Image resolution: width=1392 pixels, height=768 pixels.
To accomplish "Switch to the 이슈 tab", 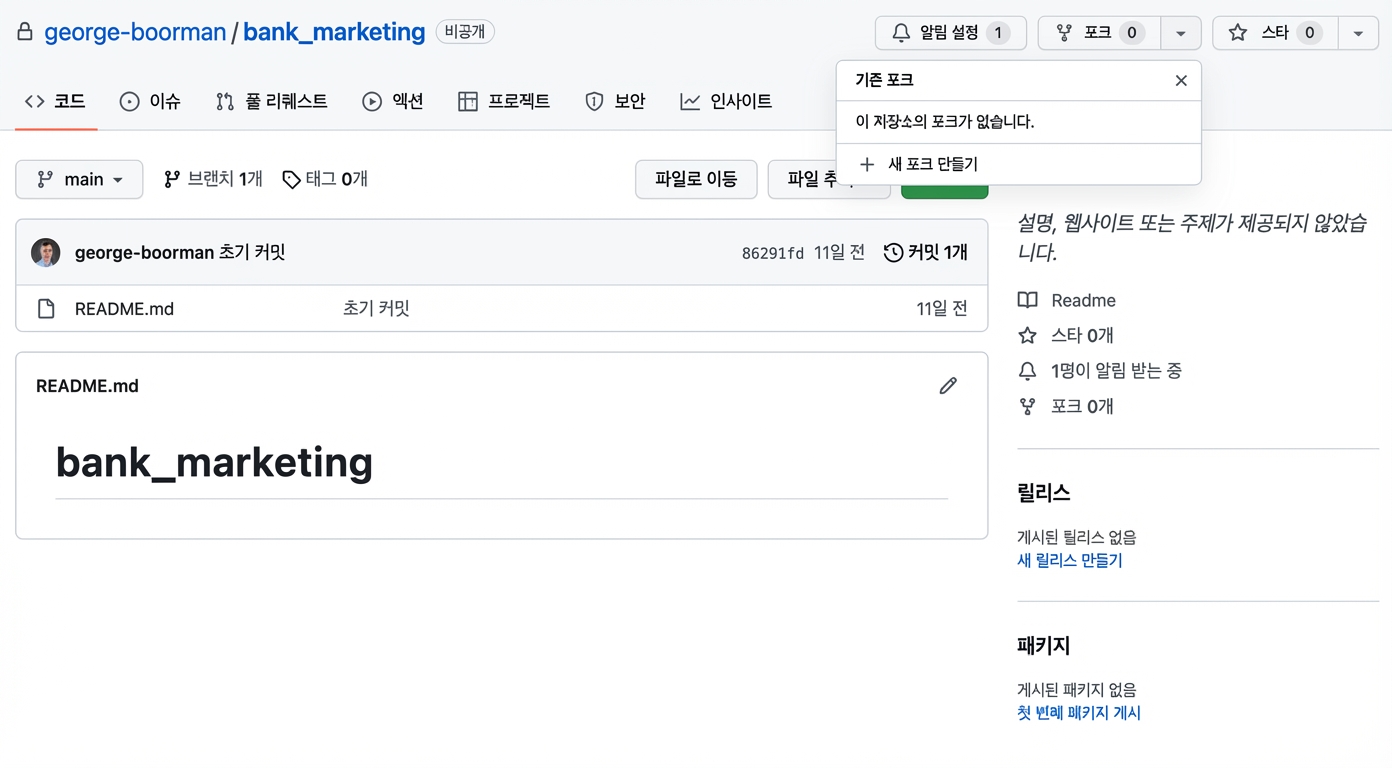I will click(150, 101).
